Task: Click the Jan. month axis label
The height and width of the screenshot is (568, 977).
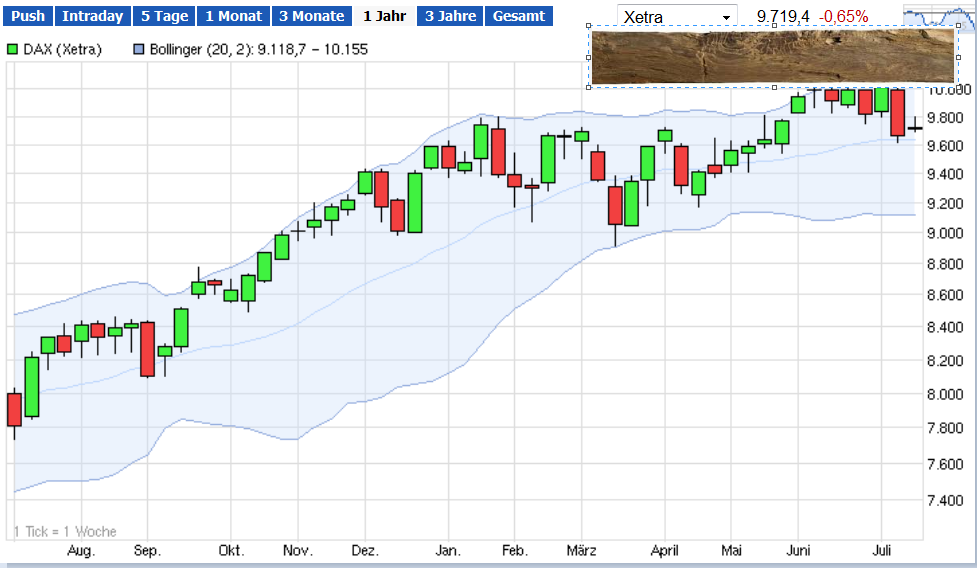Action: tap(448, 551)
